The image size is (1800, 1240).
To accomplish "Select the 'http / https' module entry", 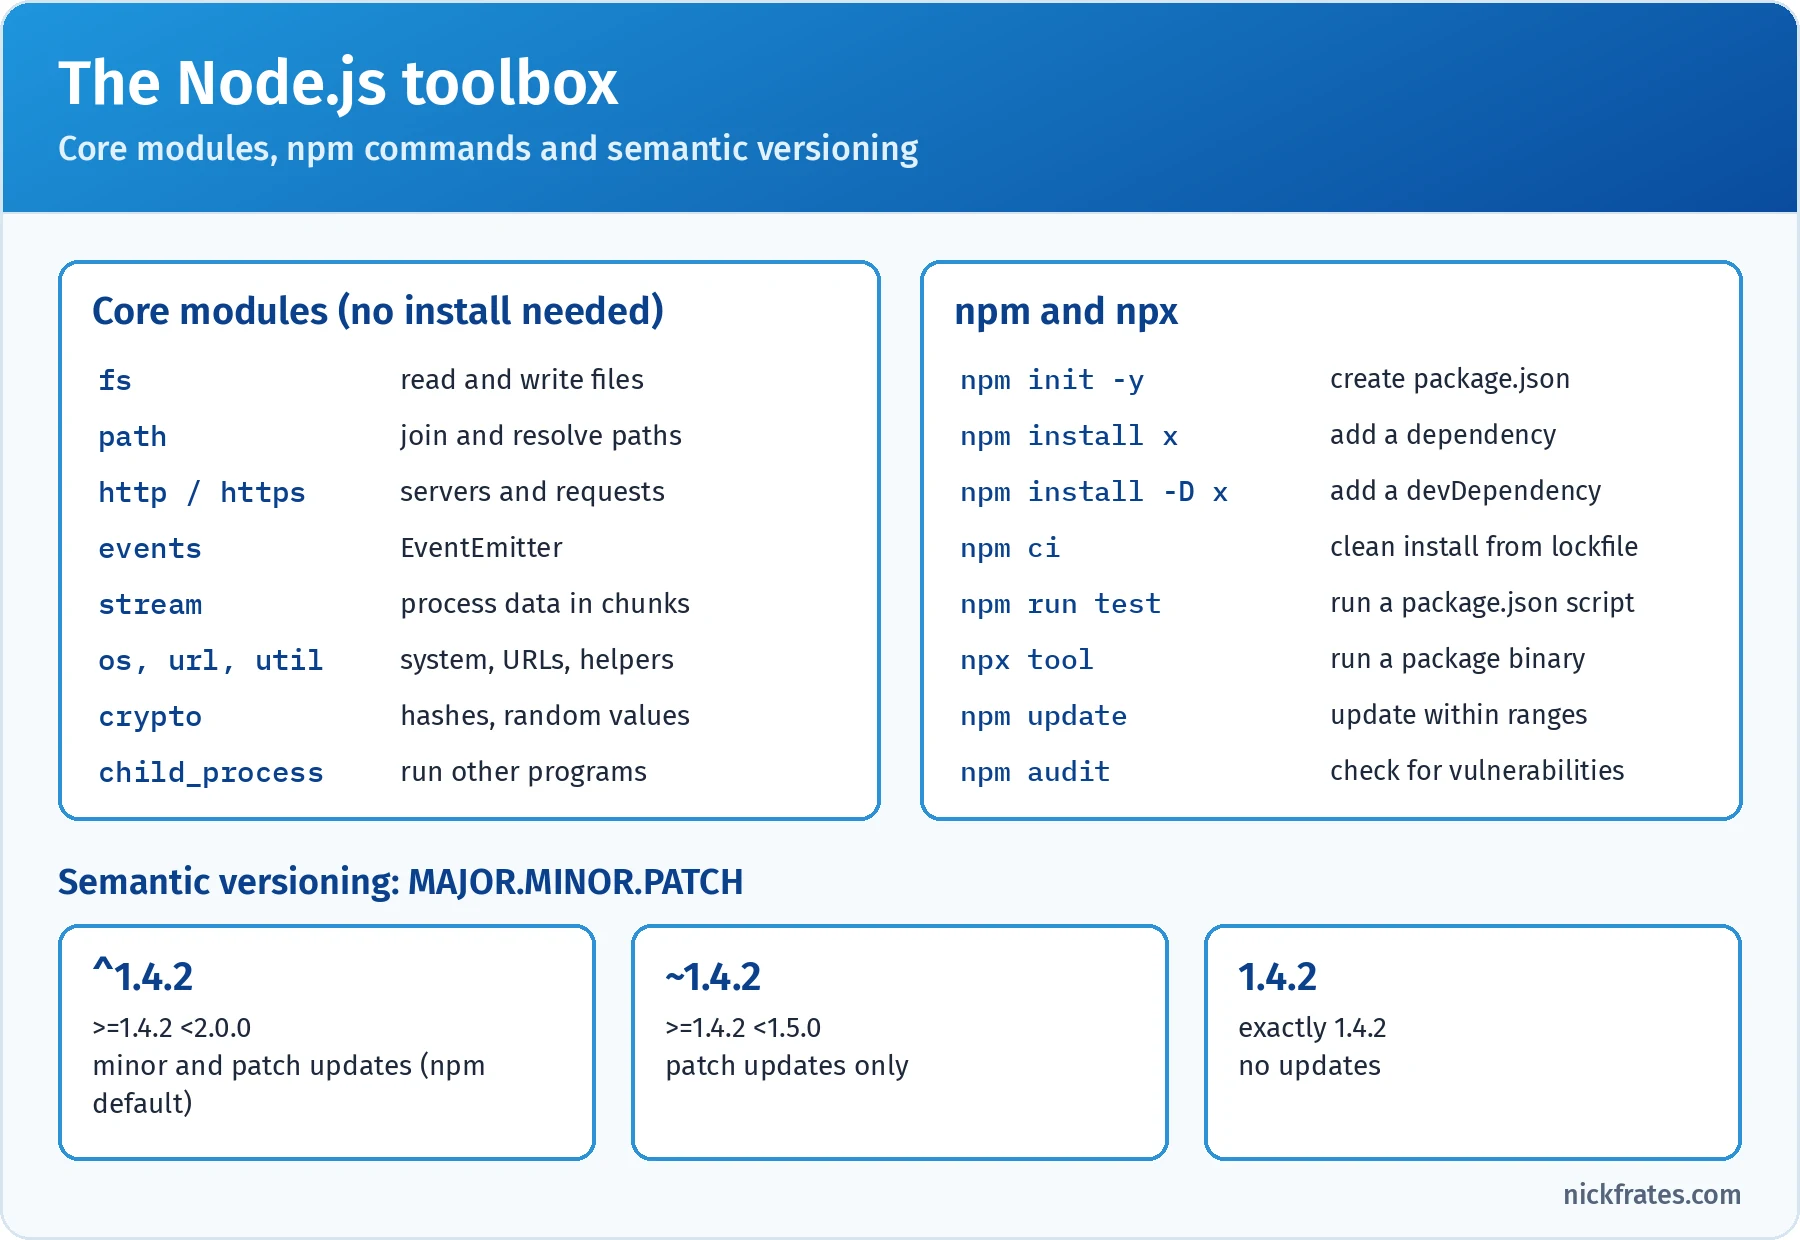I will pos(202,492).
